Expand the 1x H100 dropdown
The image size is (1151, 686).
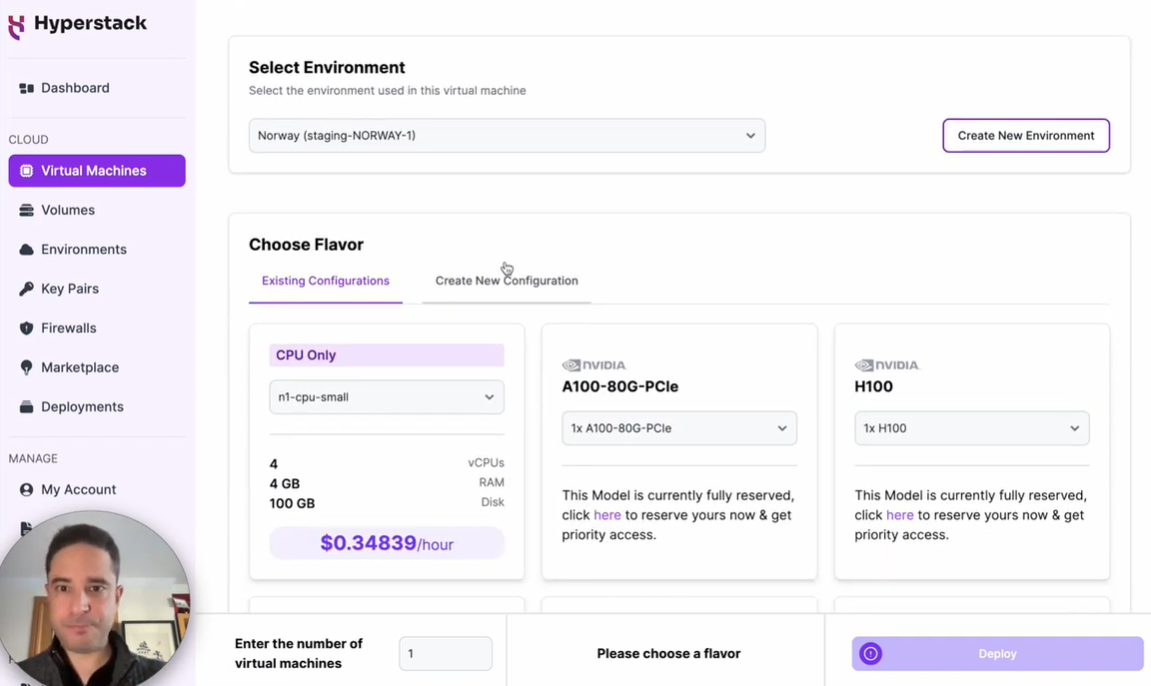tap(971, 428)
